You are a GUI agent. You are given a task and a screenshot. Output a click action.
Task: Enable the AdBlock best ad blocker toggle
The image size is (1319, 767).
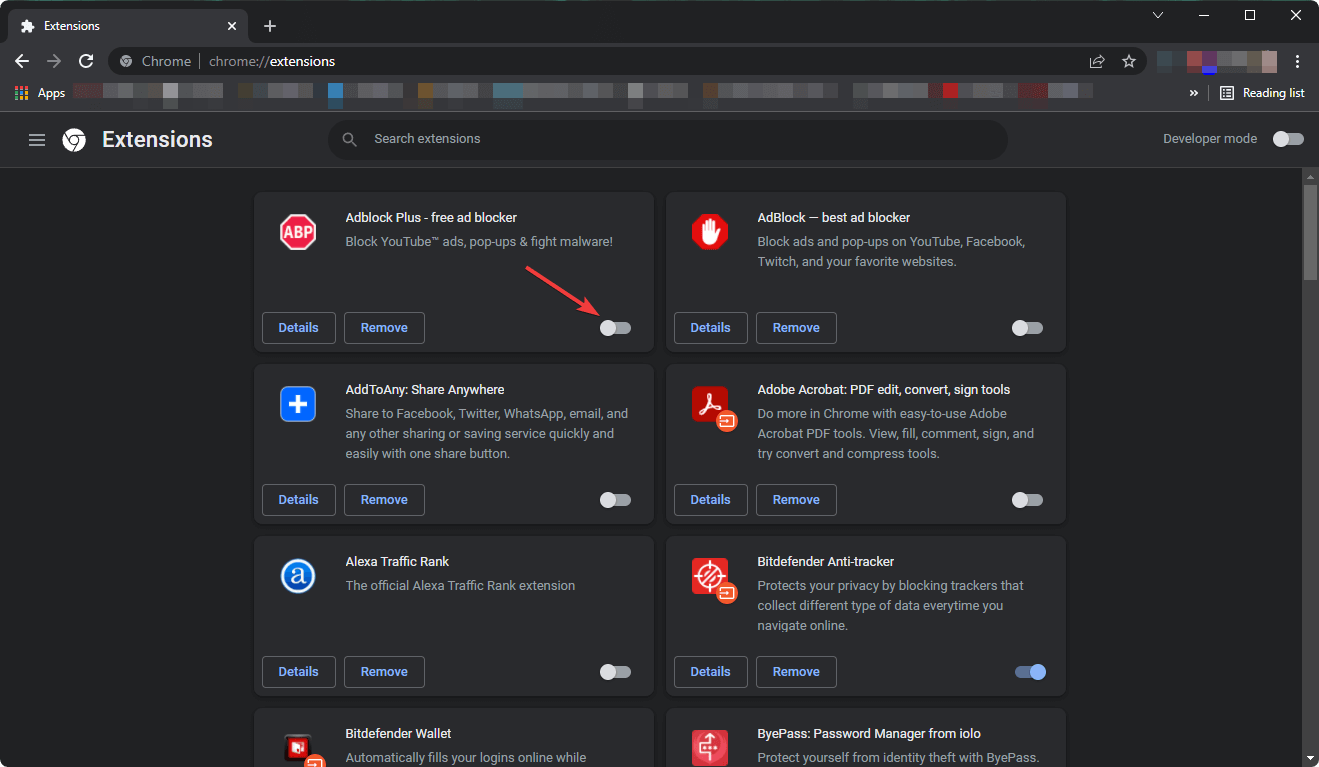1027,328
